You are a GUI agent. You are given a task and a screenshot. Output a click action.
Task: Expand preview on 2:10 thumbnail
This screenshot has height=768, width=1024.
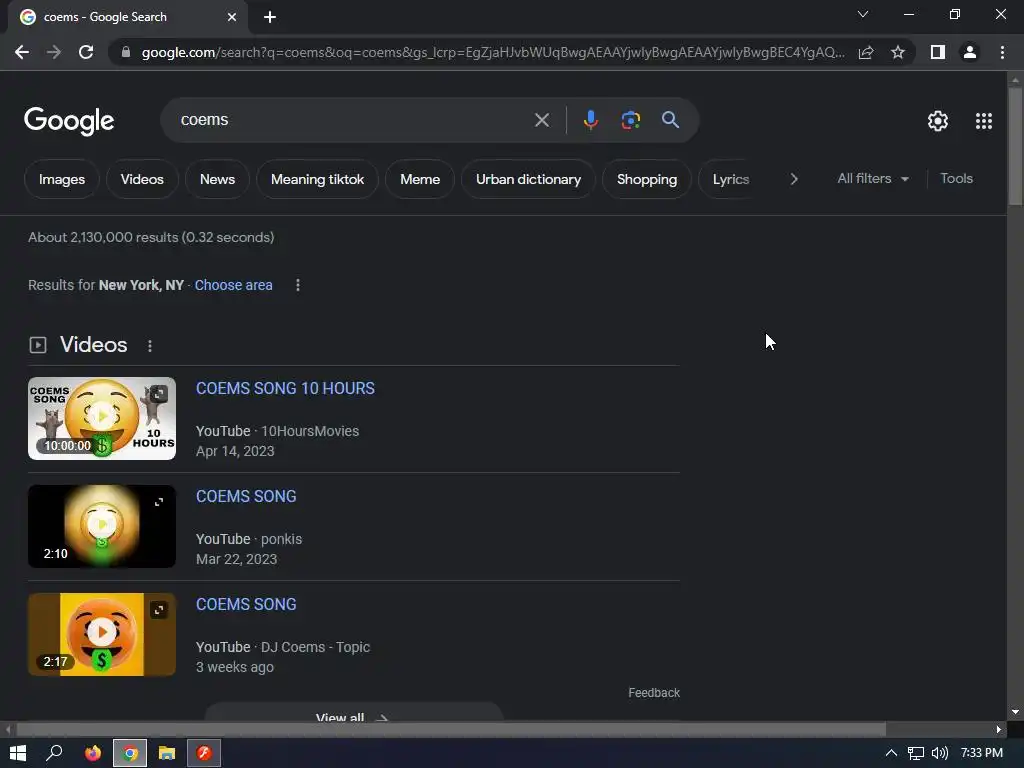point(159,502)
